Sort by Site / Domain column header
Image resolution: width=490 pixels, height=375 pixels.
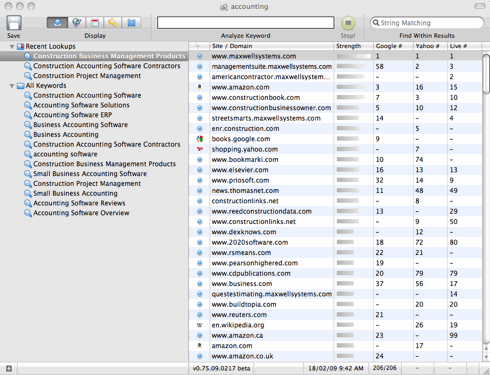[271, 46]
